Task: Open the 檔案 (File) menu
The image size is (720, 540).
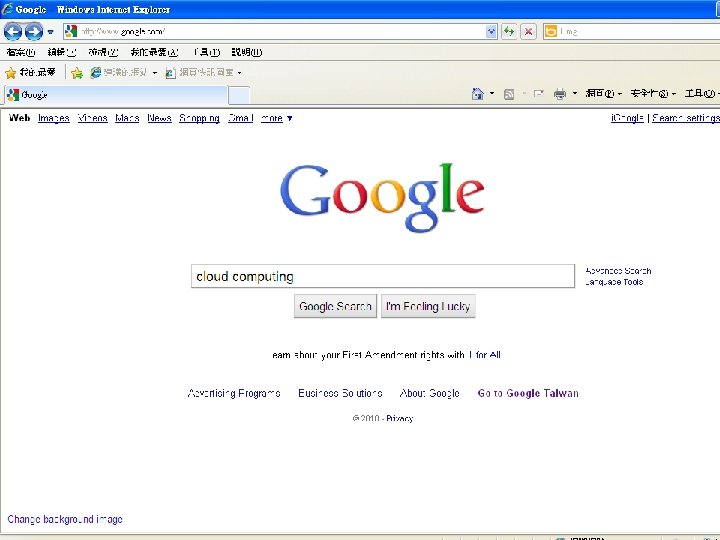Action: click(x=21, y=52)
